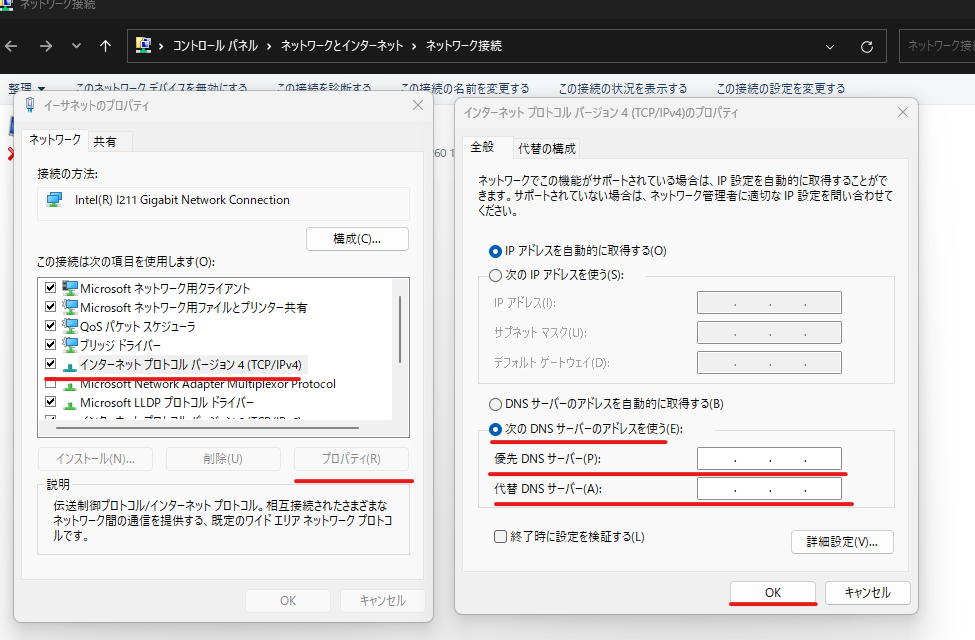Screen dimensions: 975x640
Task: Go back with the left arrow in Explorer
Action: pyautogui.click(x=11, y=46)
